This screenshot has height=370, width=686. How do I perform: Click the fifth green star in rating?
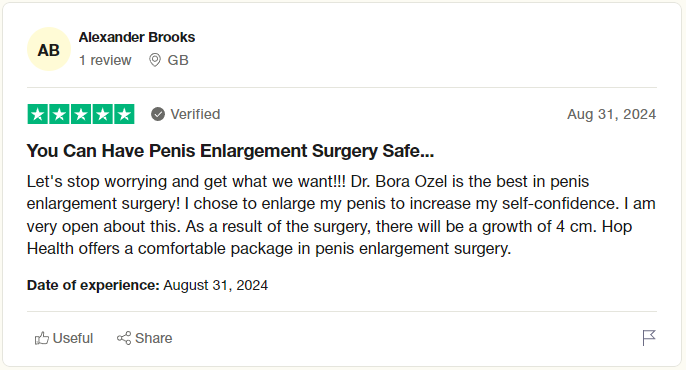124,114
